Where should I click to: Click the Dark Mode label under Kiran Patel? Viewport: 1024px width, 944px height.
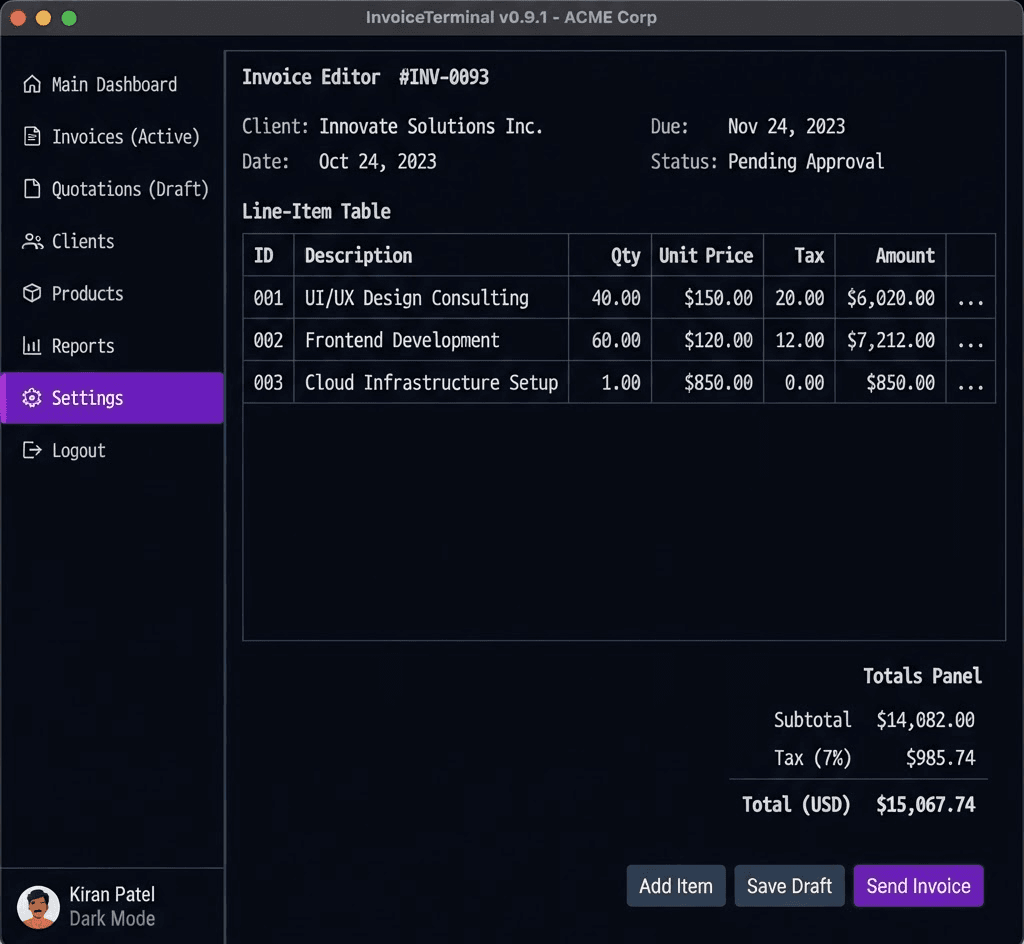tap(112, 919)
